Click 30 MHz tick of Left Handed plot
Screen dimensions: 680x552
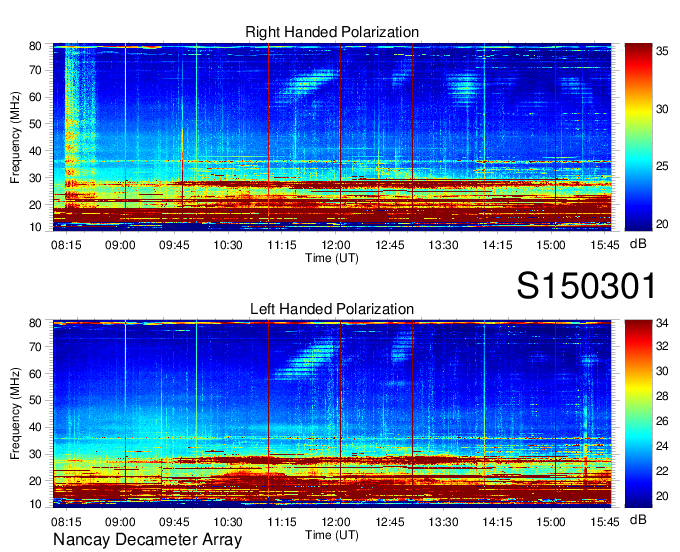coord(36,454)
